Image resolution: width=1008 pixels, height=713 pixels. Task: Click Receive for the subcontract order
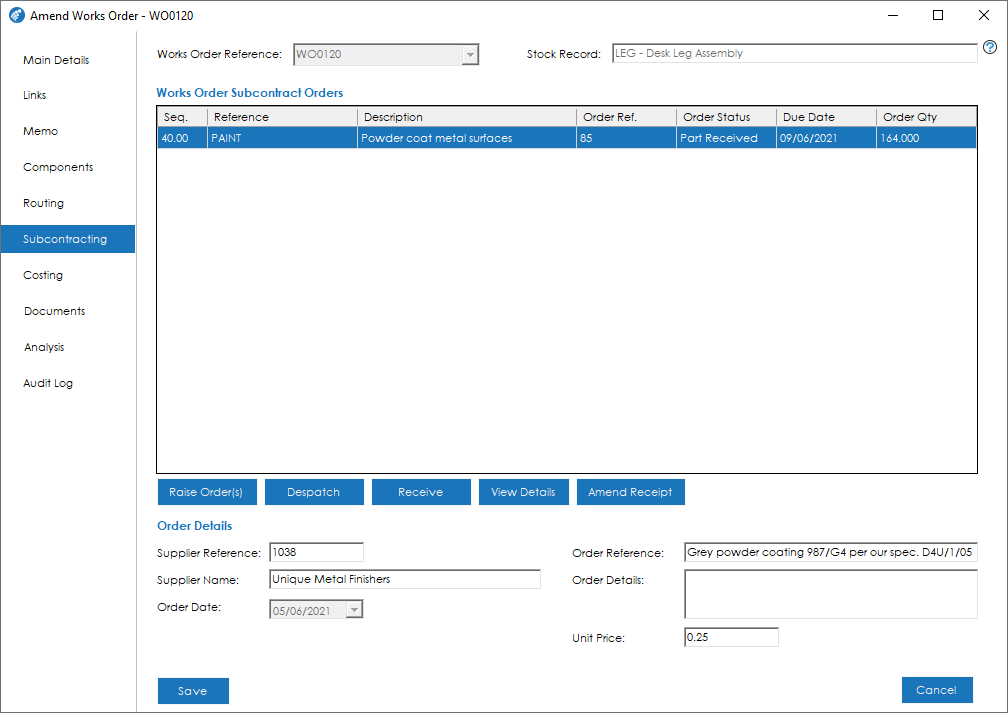click(x=421, y=491)
